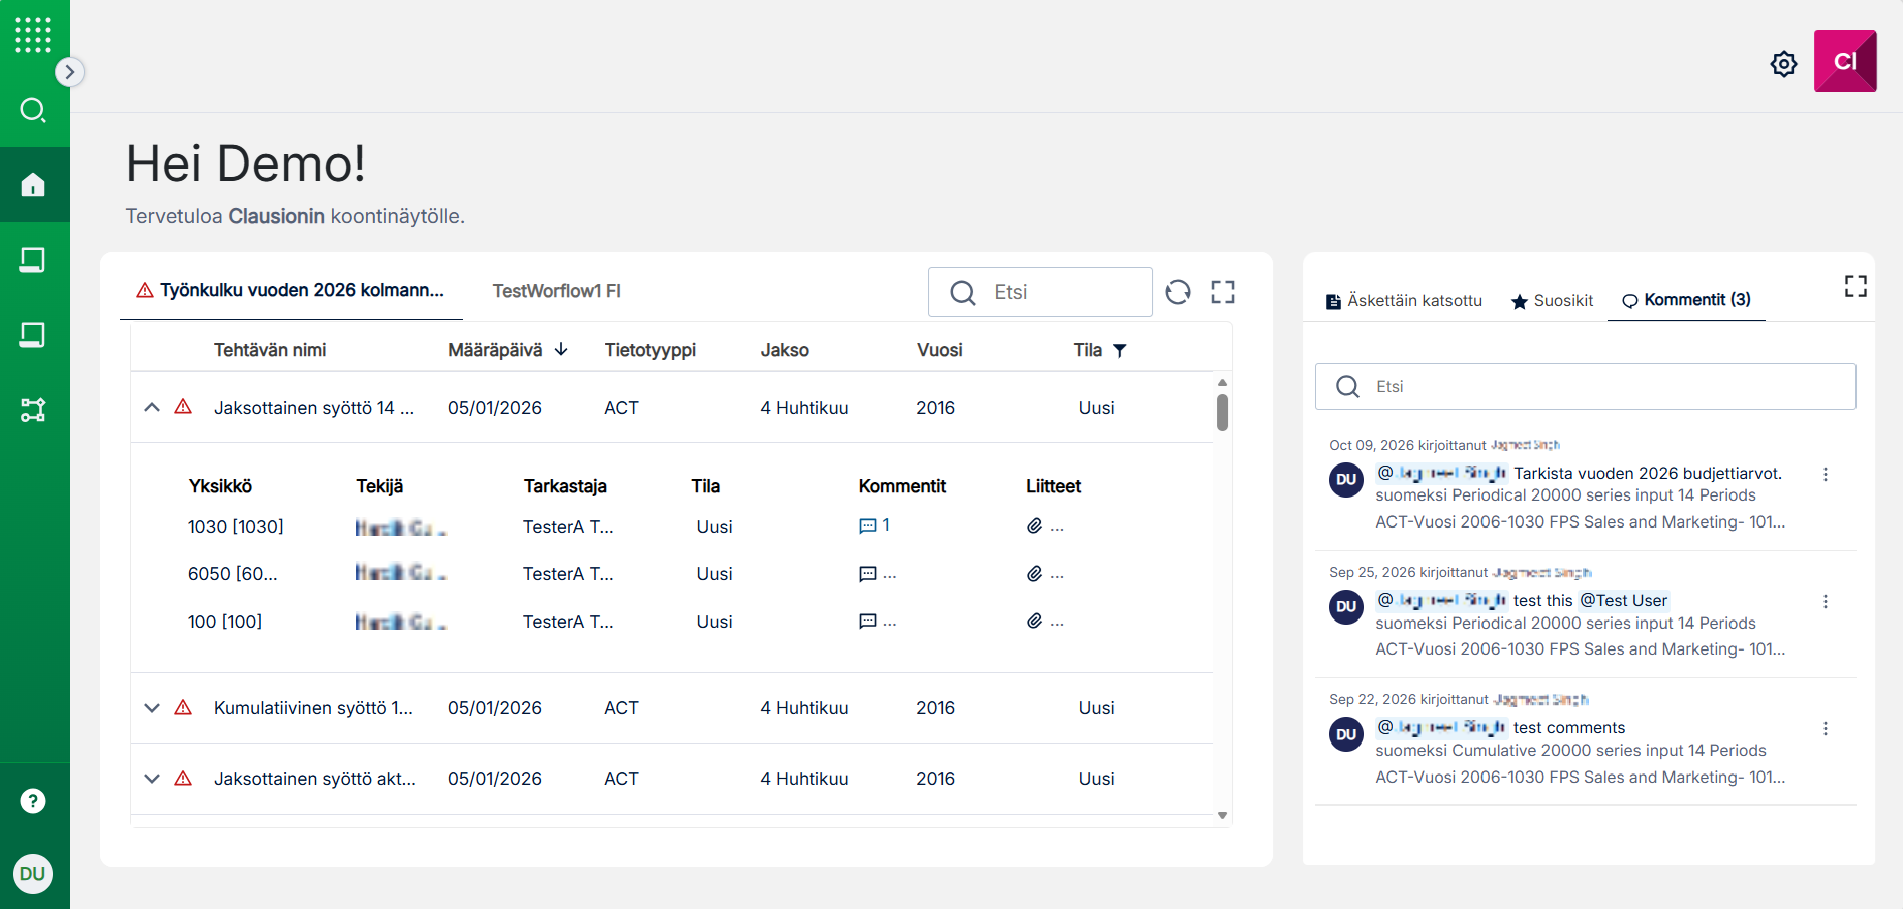1903x909 pixels.
Task: Open the app launcher grid icon
Action: click(33, 35)
